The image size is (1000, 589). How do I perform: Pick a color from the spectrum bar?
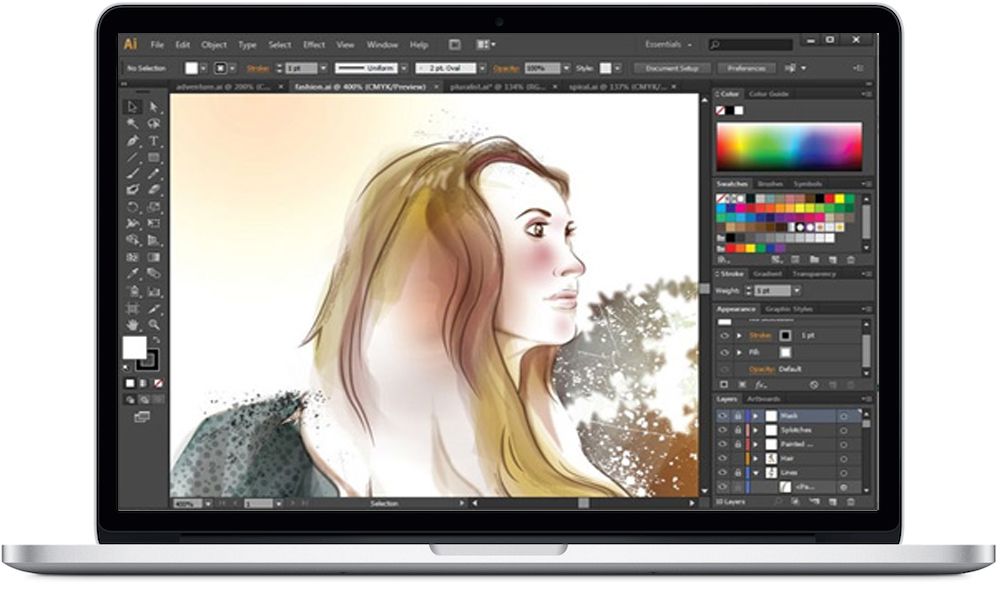tap(788, 146)
